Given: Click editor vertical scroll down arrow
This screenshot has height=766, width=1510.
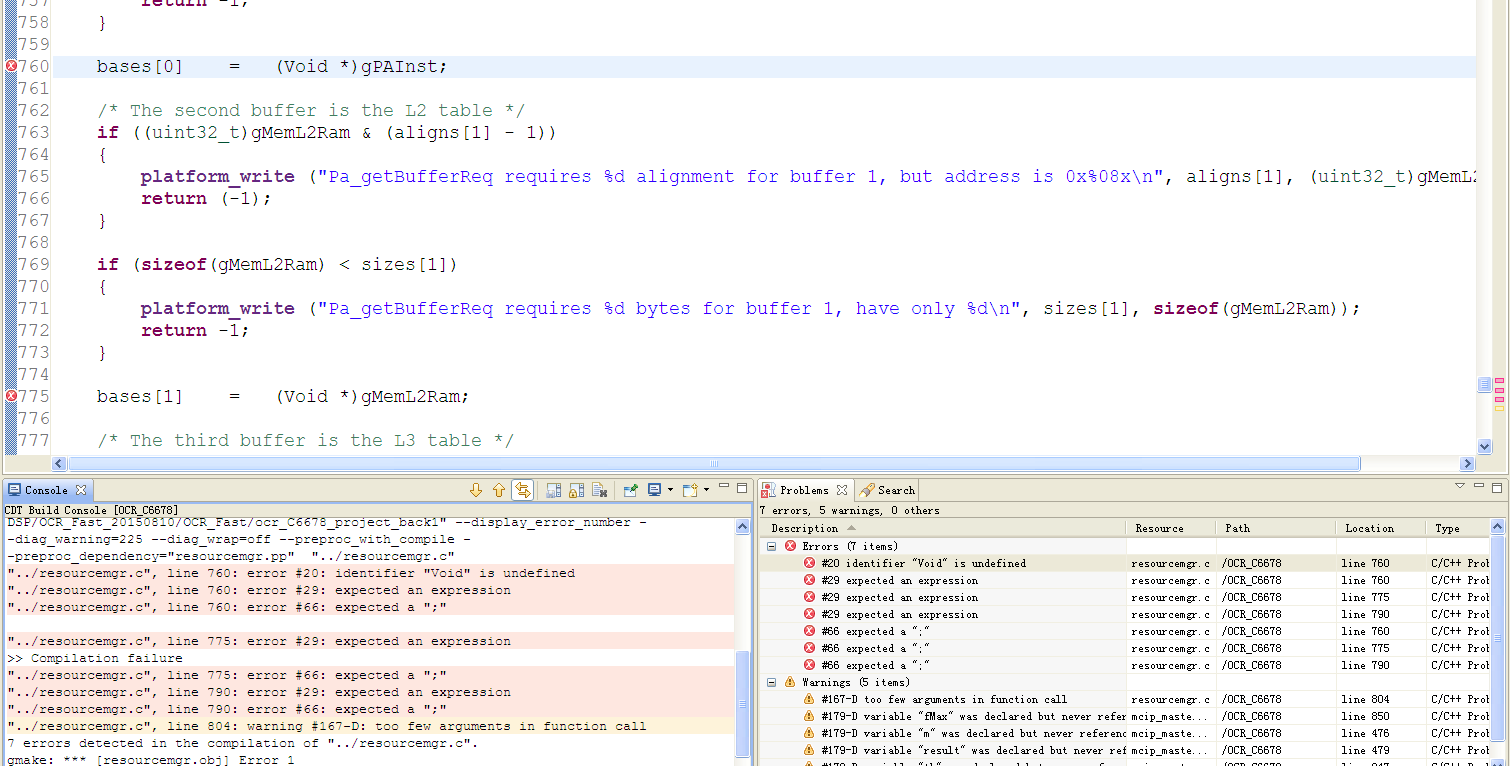Looking at the screenshot, I should point(1484,447).
